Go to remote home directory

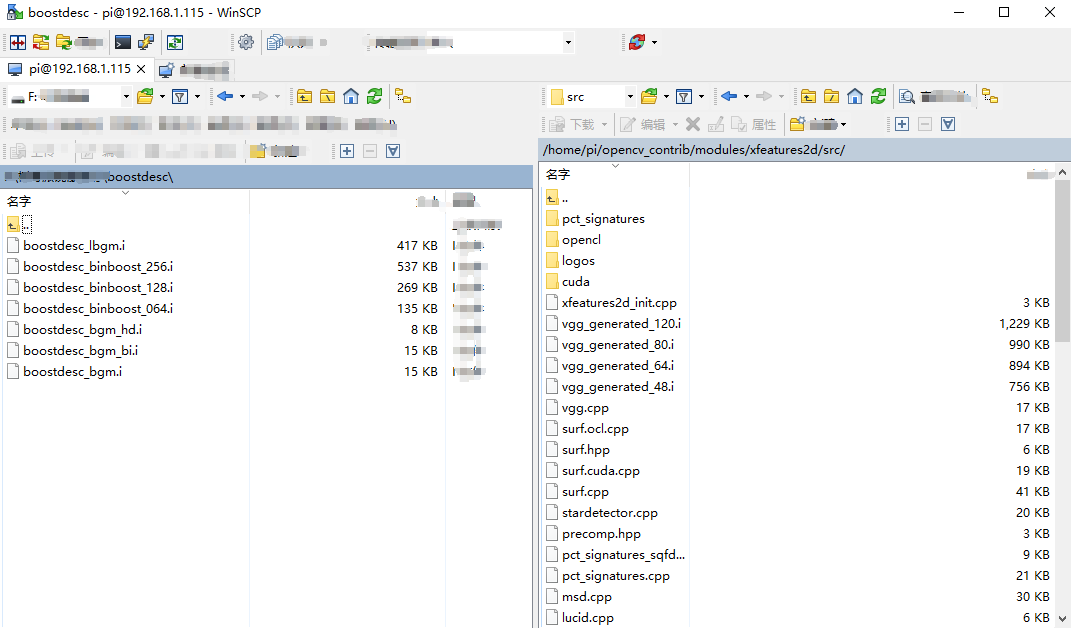[x=854, y=96]
